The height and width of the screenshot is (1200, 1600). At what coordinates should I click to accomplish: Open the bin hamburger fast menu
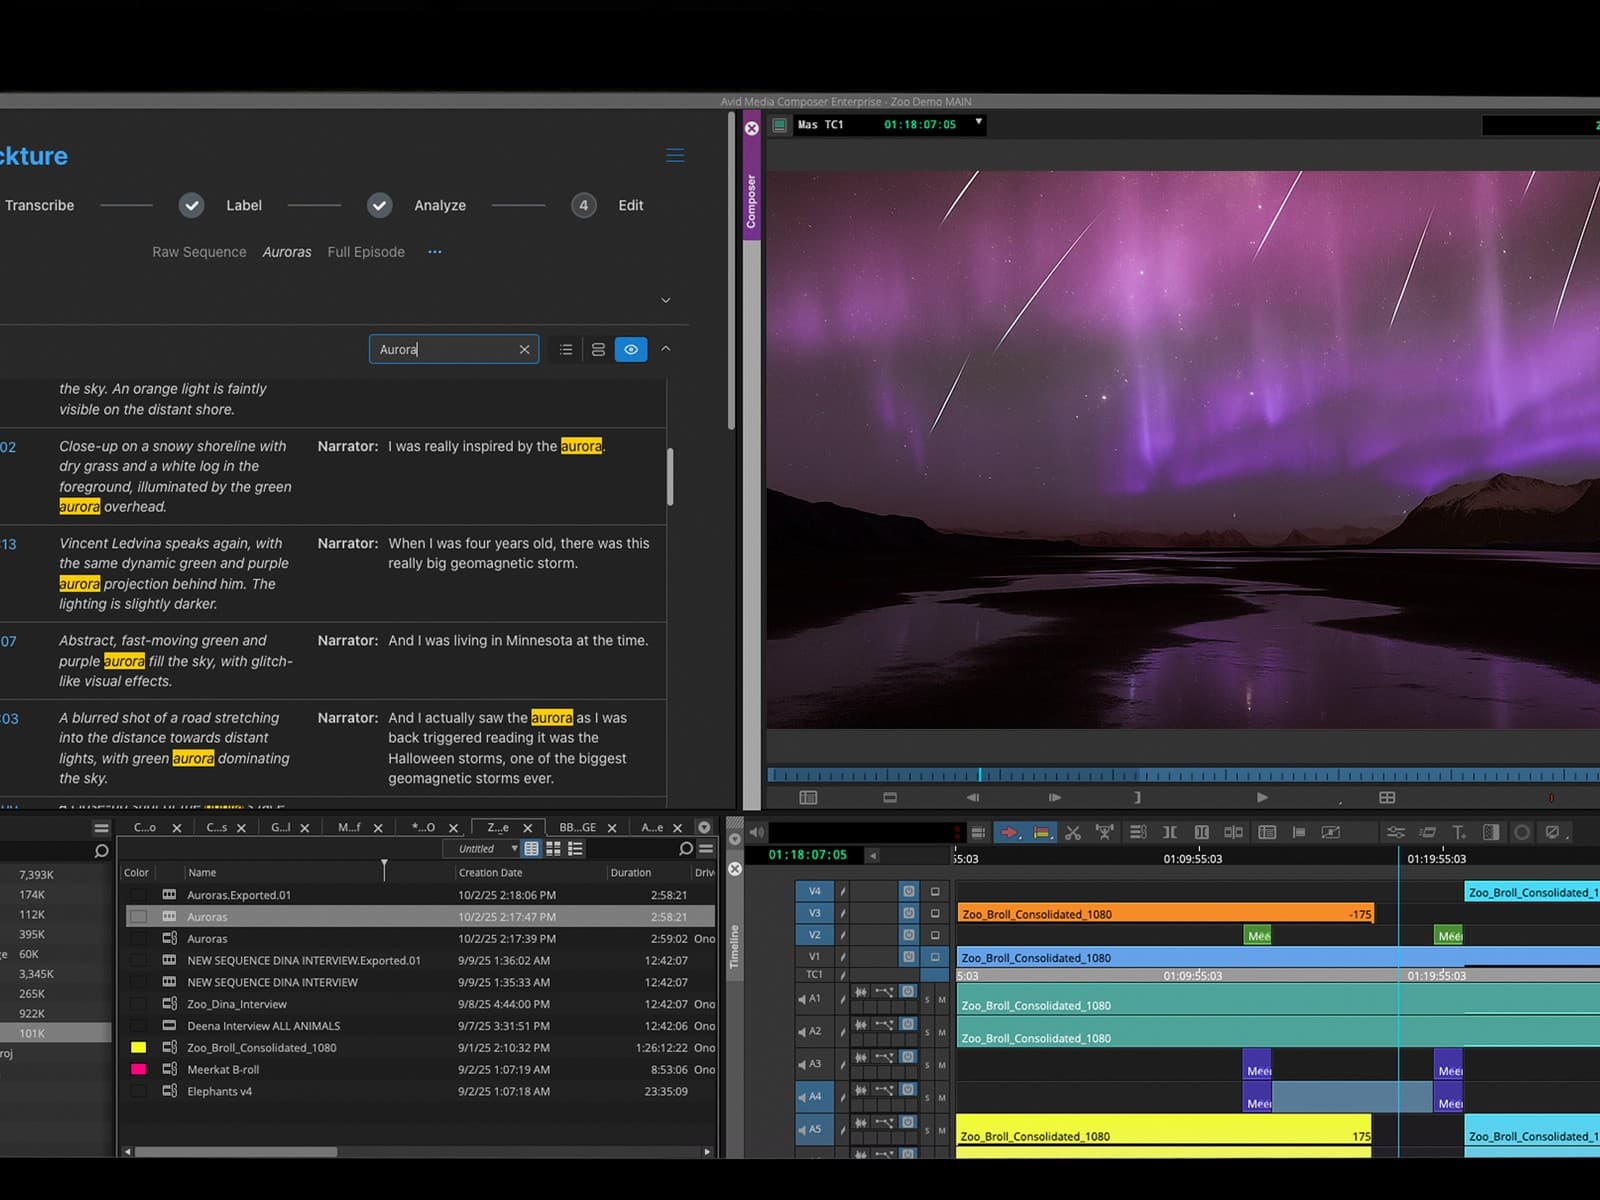click(x=706, y=848)
